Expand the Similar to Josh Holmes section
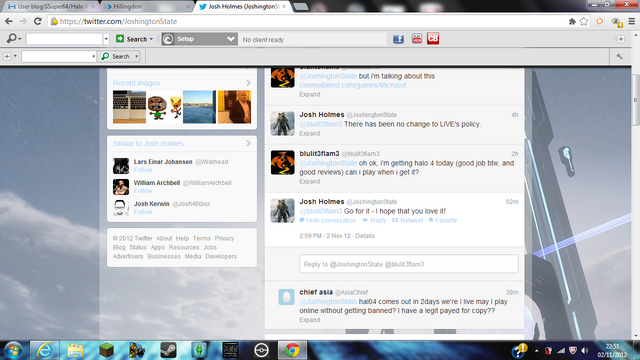The image size is (640, 360). point(248,143)
